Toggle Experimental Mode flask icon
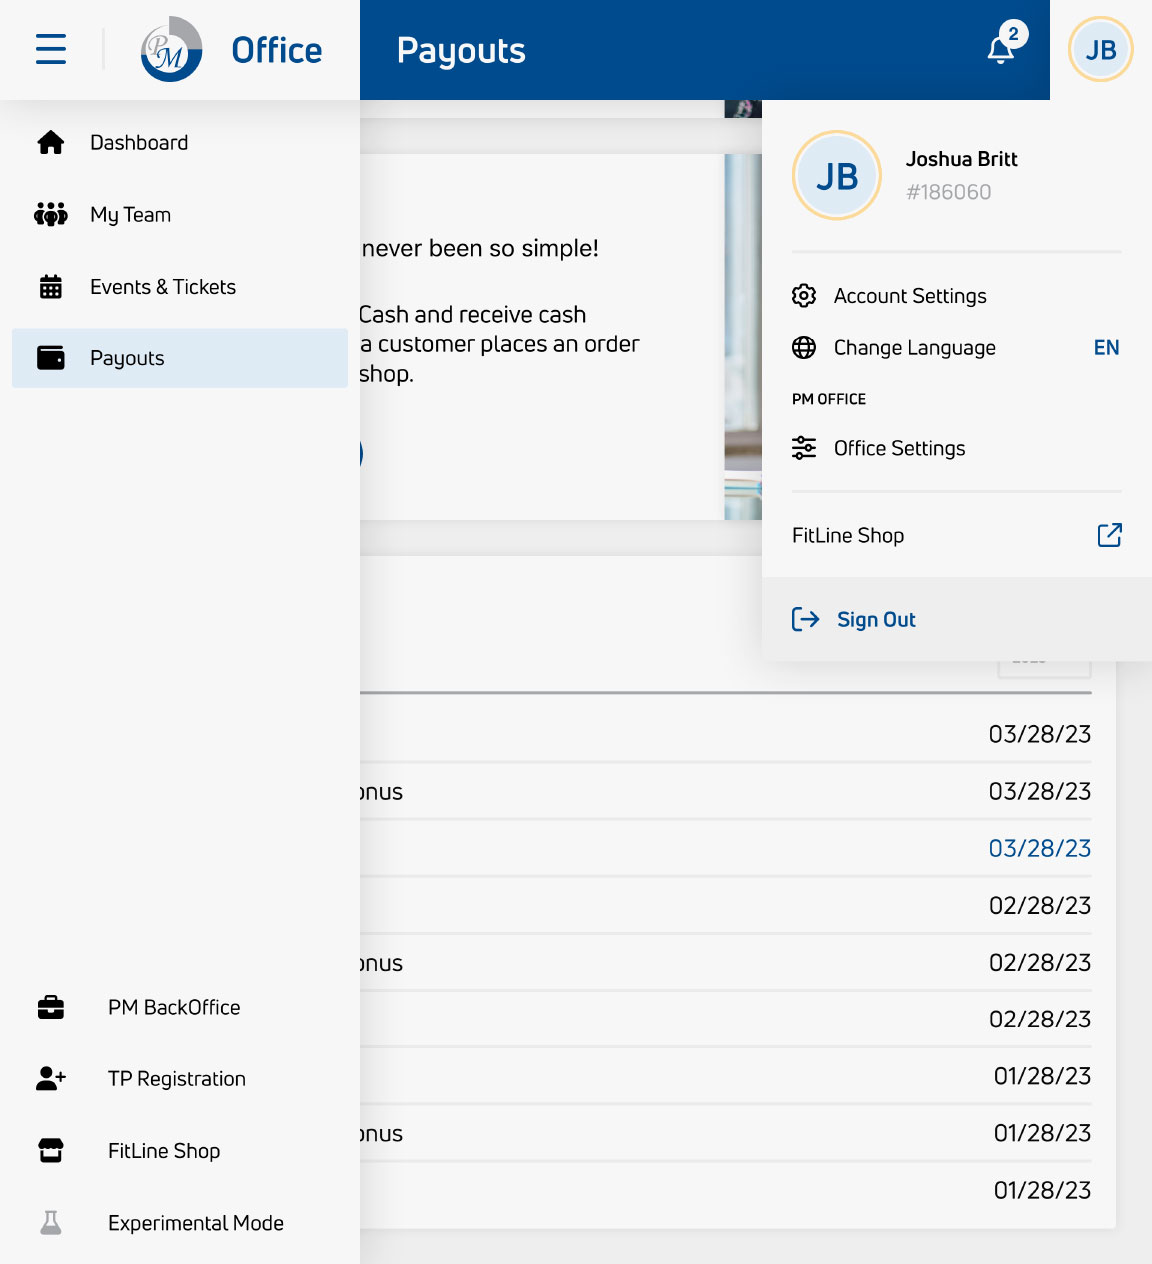The image size is (1152, 1264). tap(51, 1223)
